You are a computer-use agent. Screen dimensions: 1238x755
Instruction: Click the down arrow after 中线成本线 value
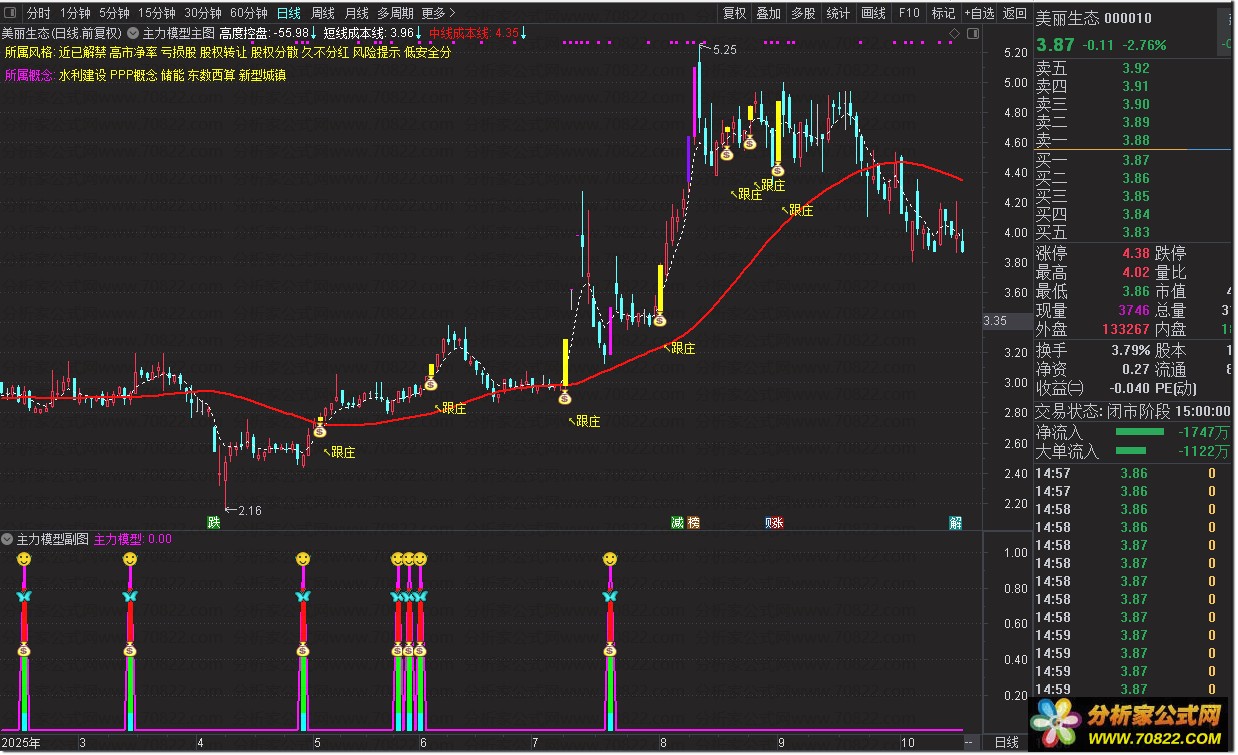tap(523, 33)
